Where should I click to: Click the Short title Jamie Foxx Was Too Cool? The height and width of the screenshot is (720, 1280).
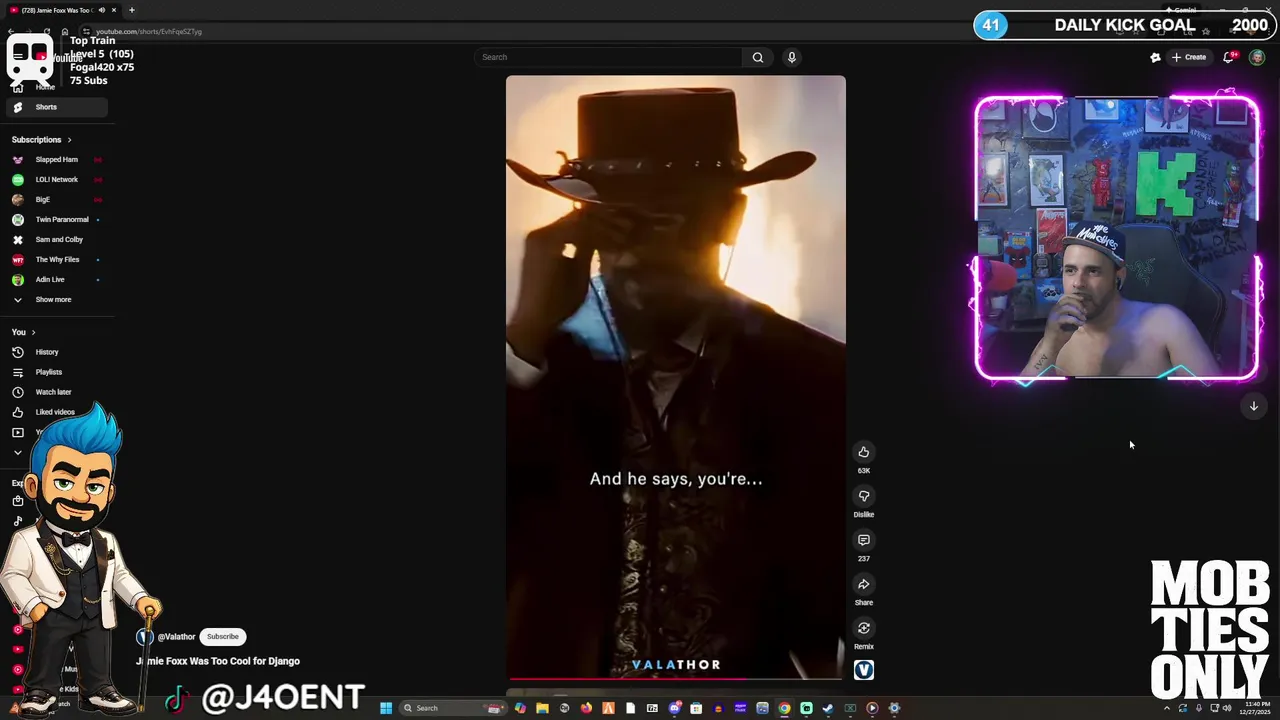(x=218, y=661)
